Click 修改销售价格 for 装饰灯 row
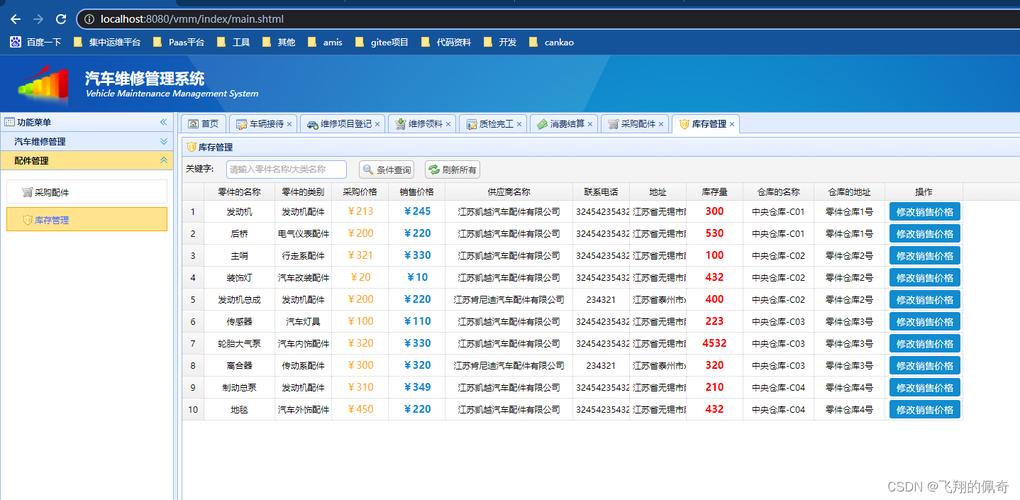1020x500 pixels. (924, 278)
